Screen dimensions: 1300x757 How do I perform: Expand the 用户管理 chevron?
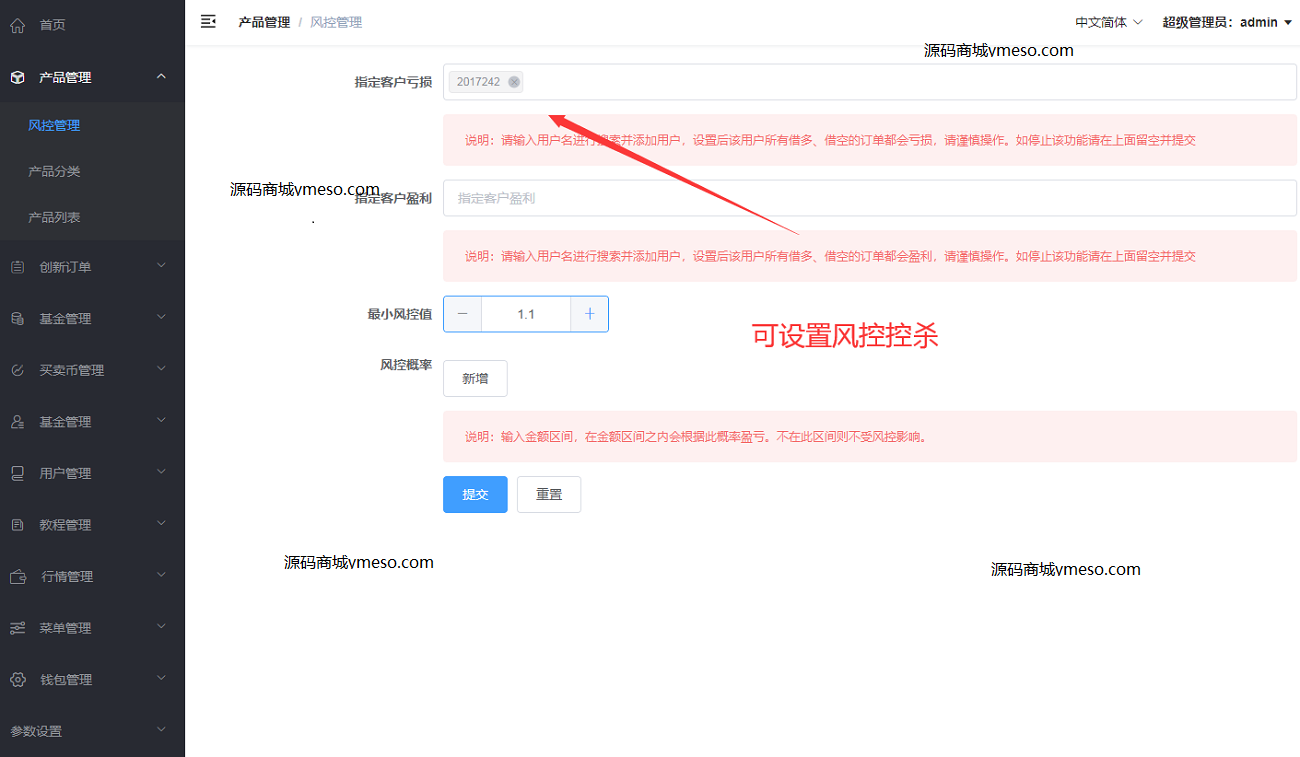[x=161, y=472]
